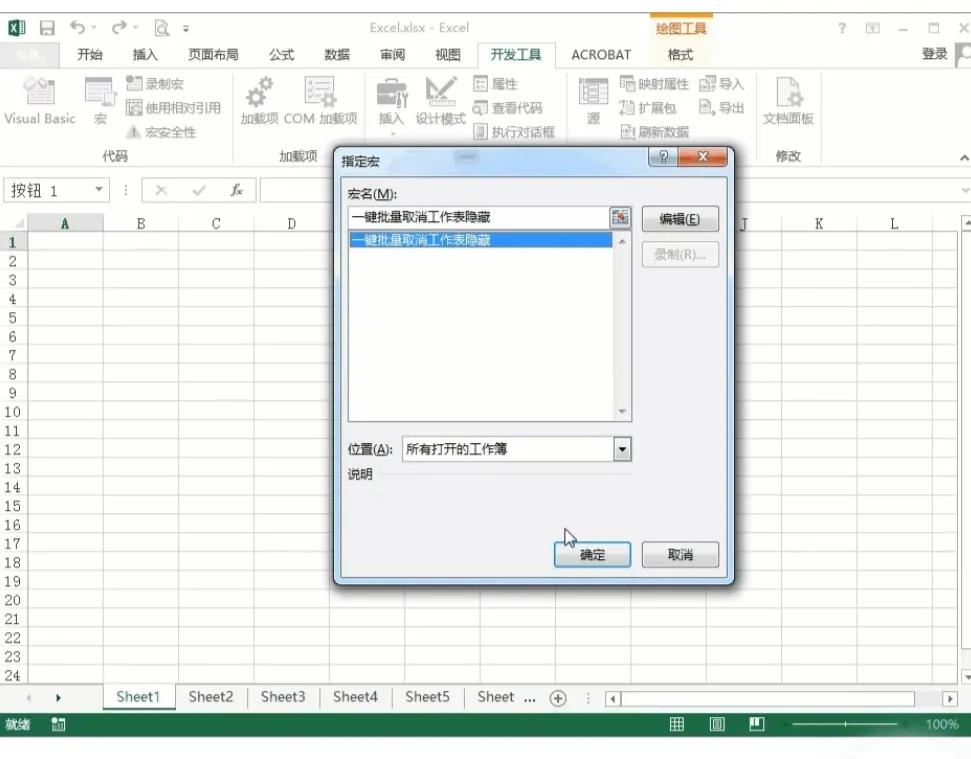
Task: Click 取消 (Cancel) in the dialog
Action: coord(680,555)
